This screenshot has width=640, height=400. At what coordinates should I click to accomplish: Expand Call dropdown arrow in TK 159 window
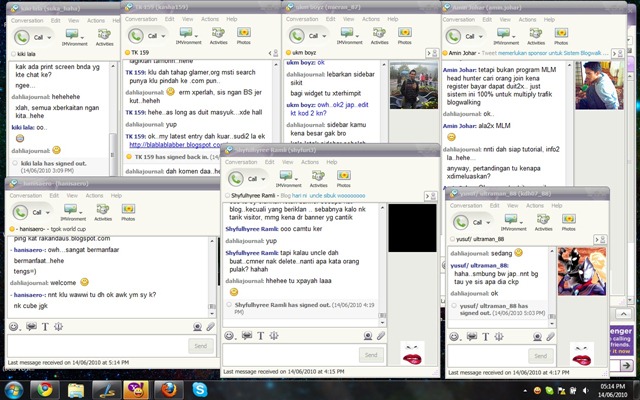[x=163, y=36]
